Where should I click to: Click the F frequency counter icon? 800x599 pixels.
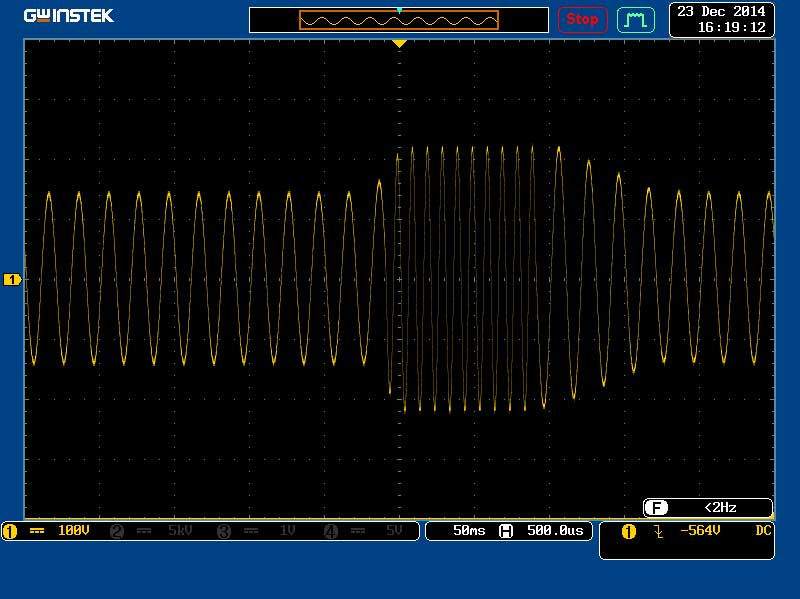[x=657, y=508]
